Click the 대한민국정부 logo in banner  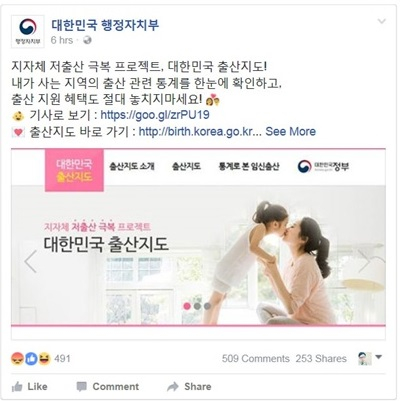pyautogui.click(x=323, y=166)
